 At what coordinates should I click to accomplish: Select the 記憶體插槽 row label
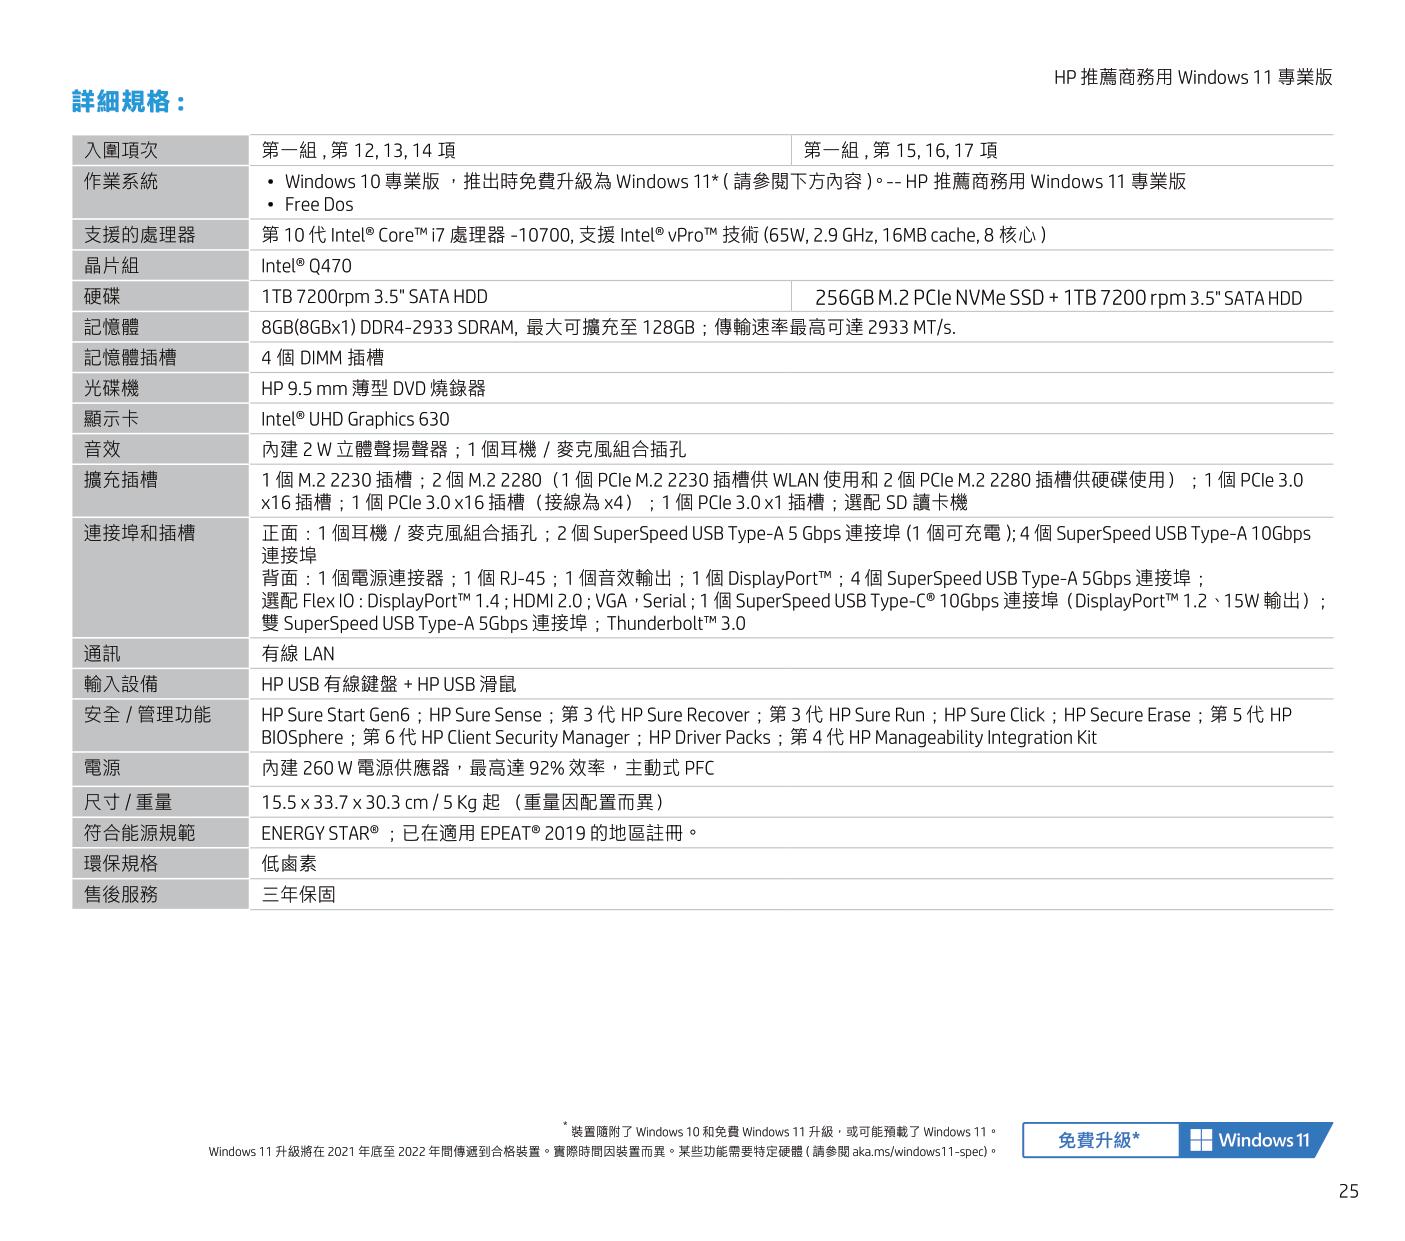(130, 358)
